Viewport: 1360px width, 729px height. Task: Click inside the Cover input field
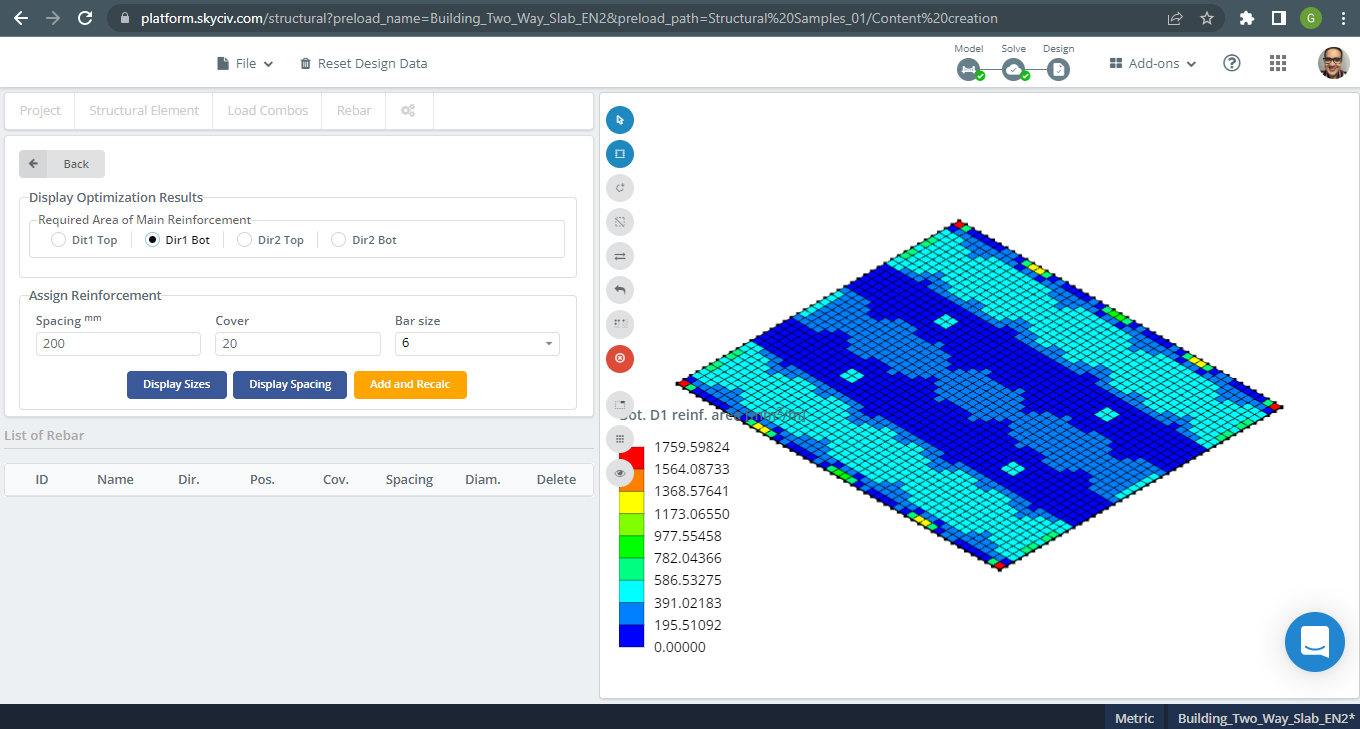[x=297, y=343]
